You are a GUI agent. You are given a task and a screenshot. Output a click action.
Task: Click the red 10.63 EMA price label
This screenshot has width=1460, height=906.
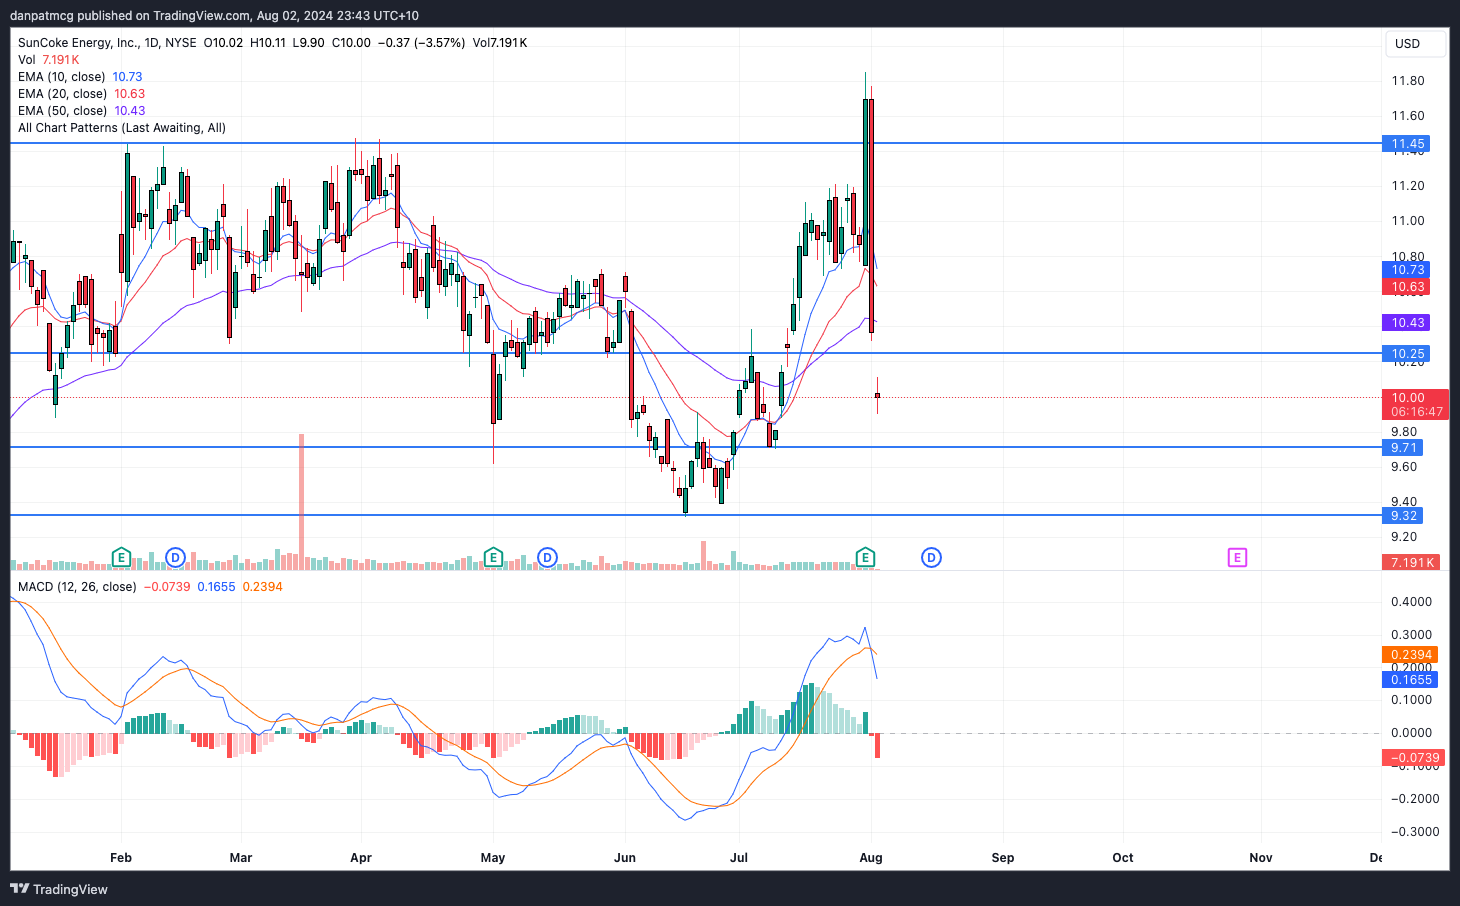pyautogui.click(x=1408, y=287)
